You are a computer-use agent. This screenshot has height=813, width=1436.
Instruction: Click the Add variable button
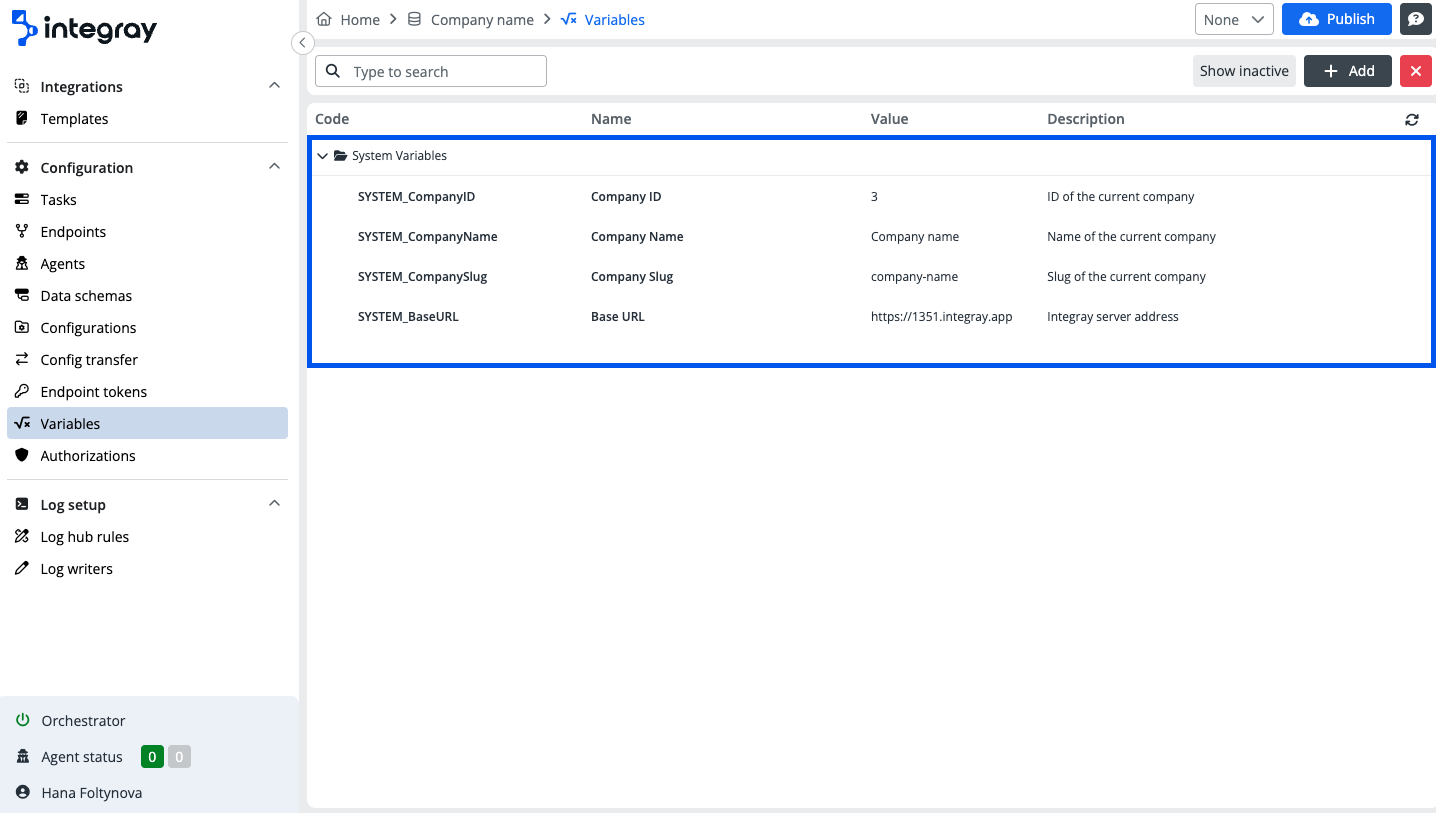1347,71
